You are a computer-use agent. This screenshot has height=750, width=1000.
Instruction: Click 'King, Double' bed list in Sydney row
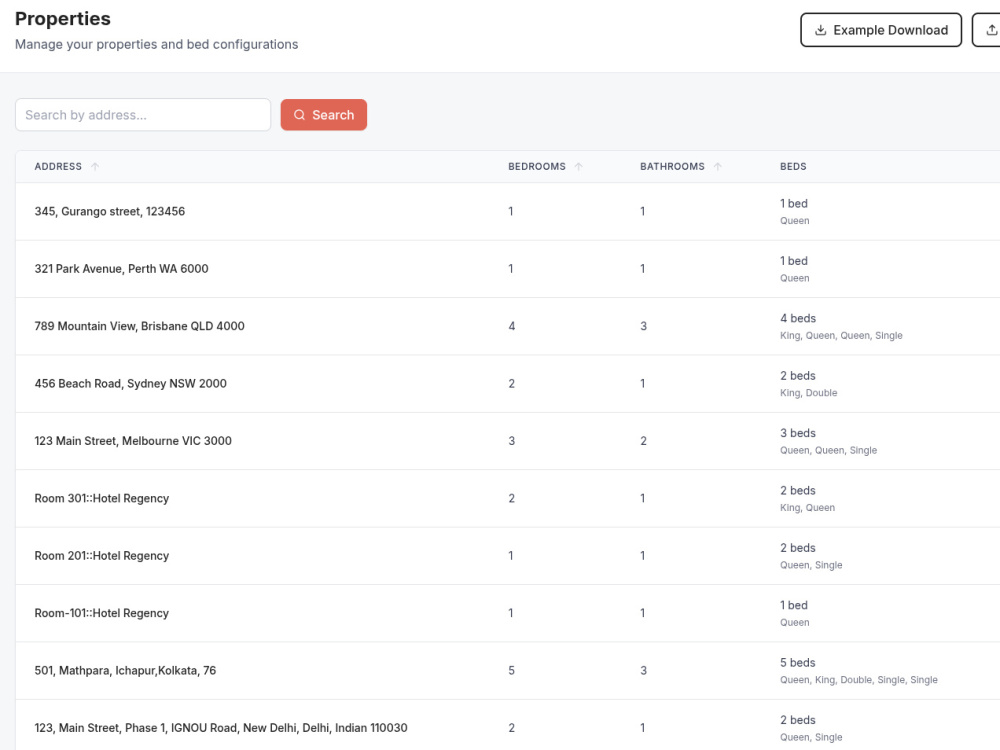pyautogui.click(x=809, y=393)
